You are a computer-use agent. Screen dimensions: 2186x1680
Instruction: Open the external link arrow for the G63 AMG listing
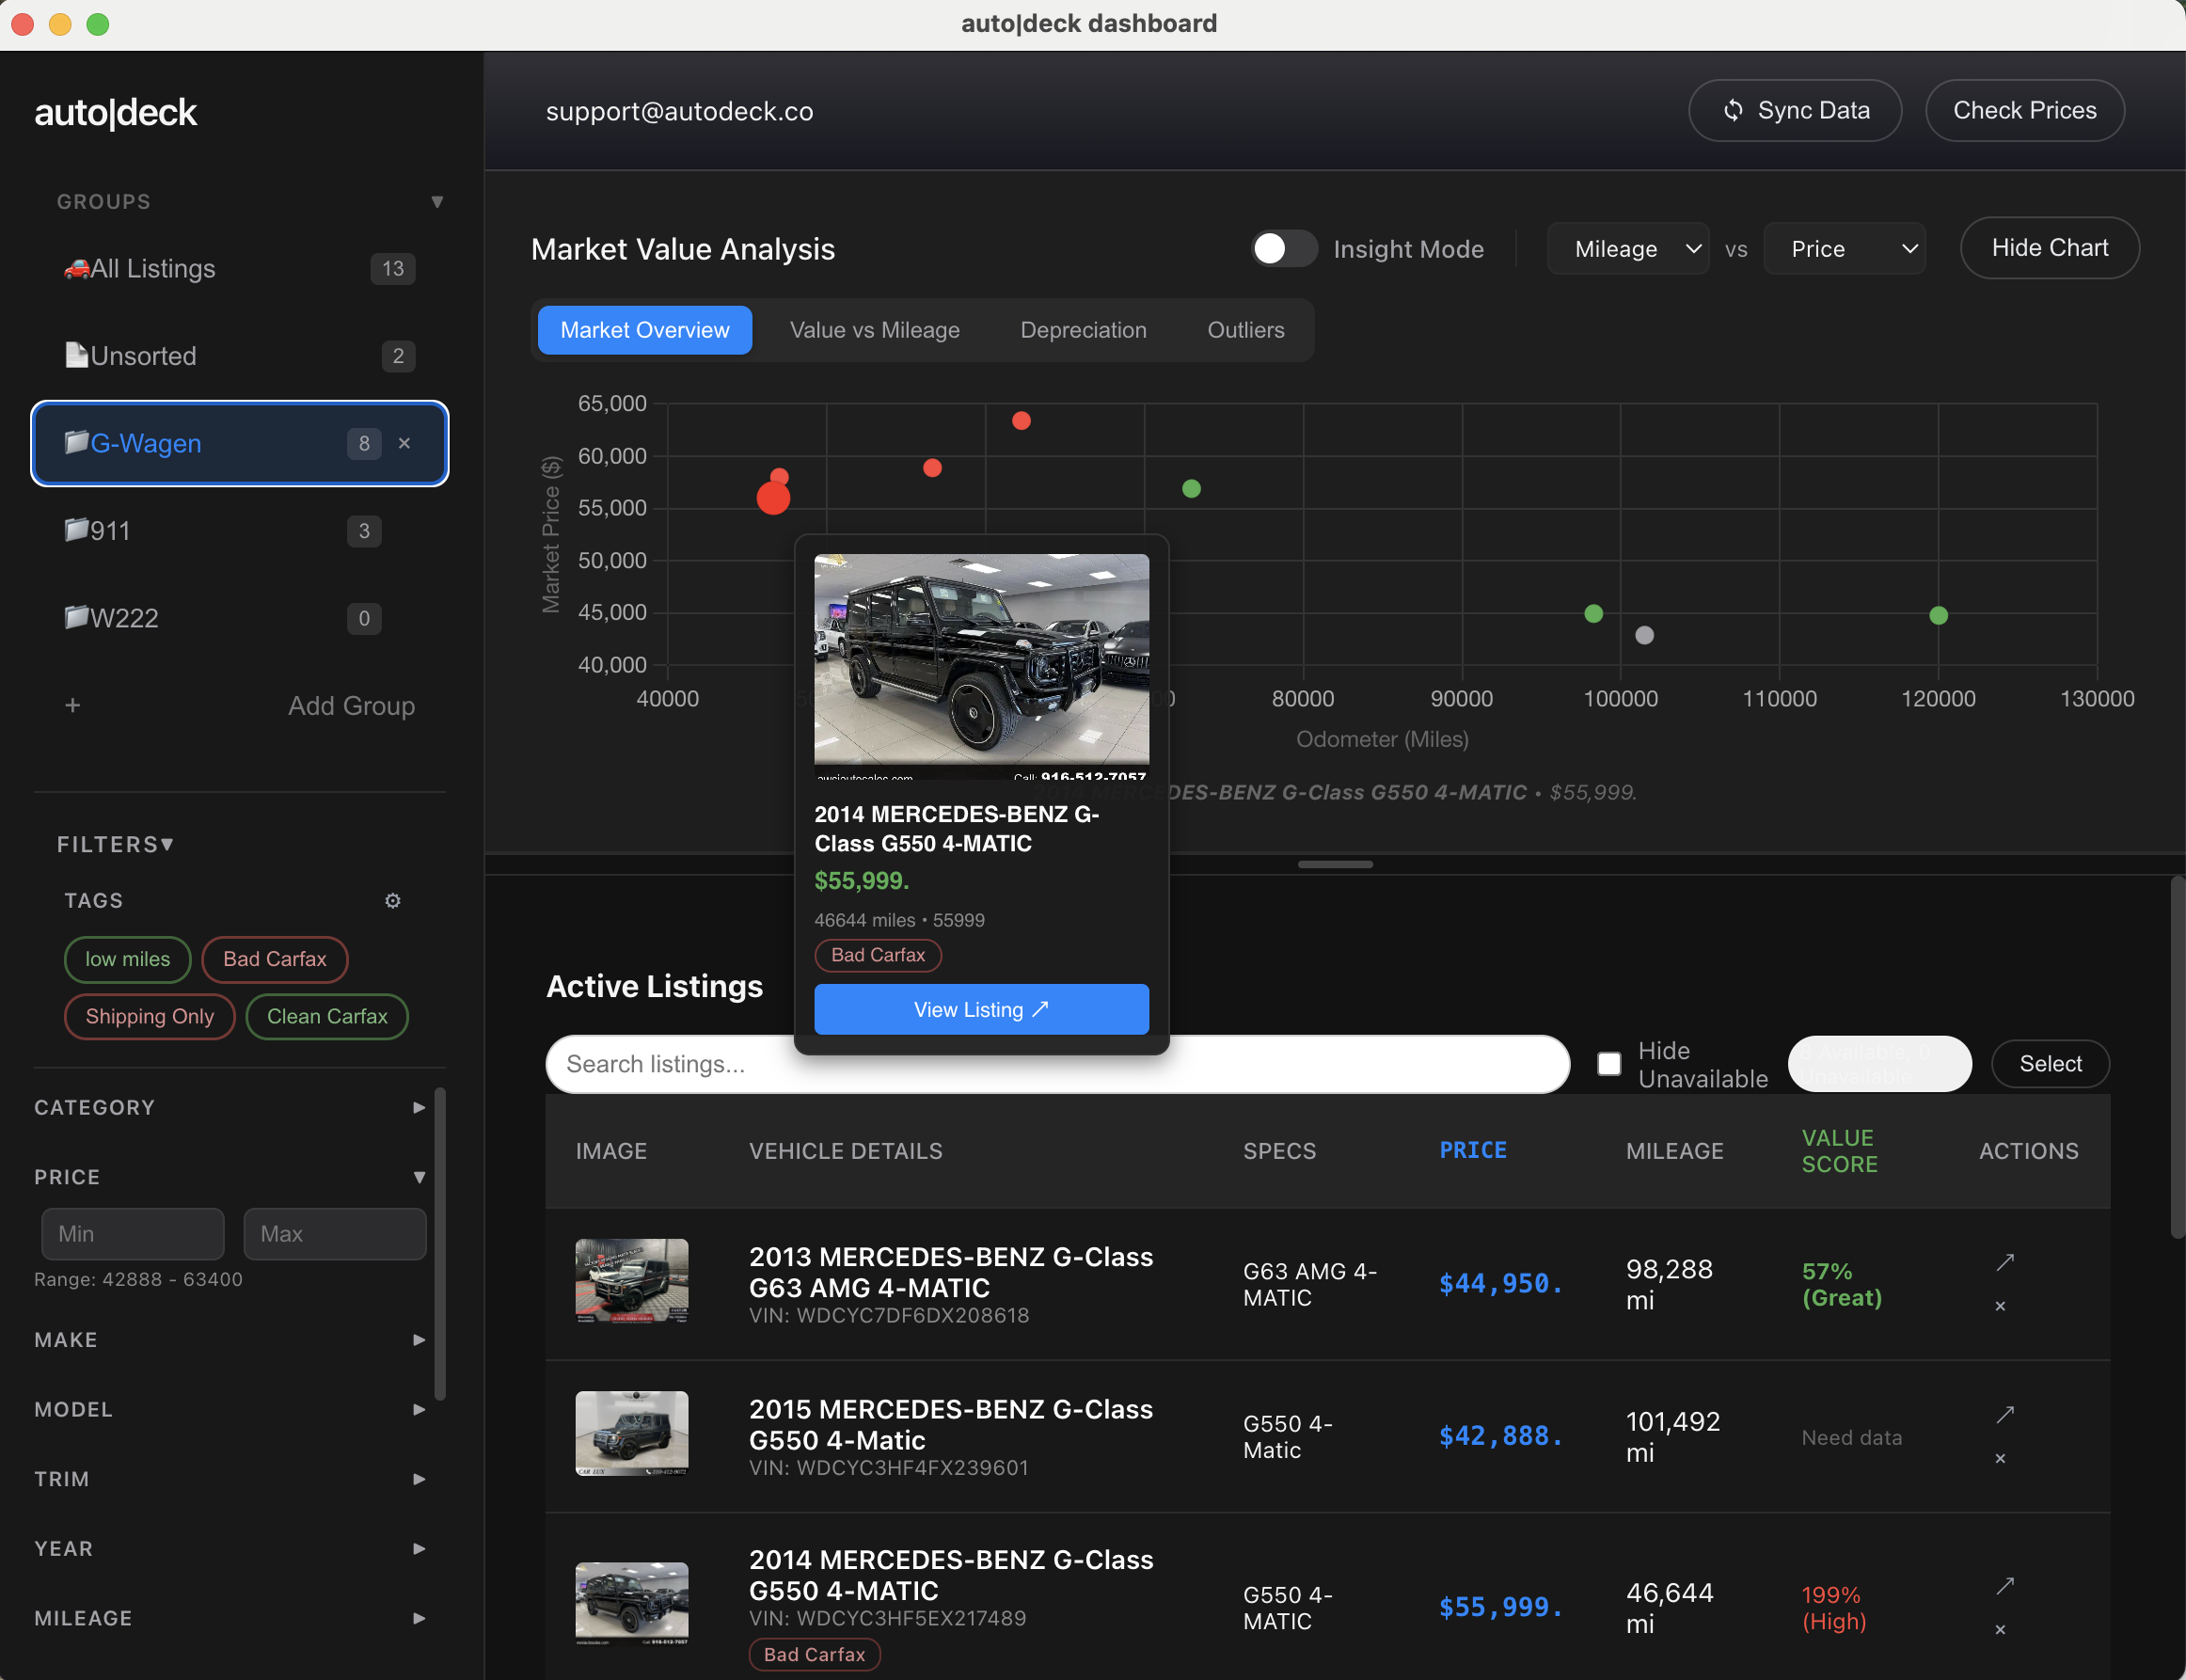tap(2004, 1262)
